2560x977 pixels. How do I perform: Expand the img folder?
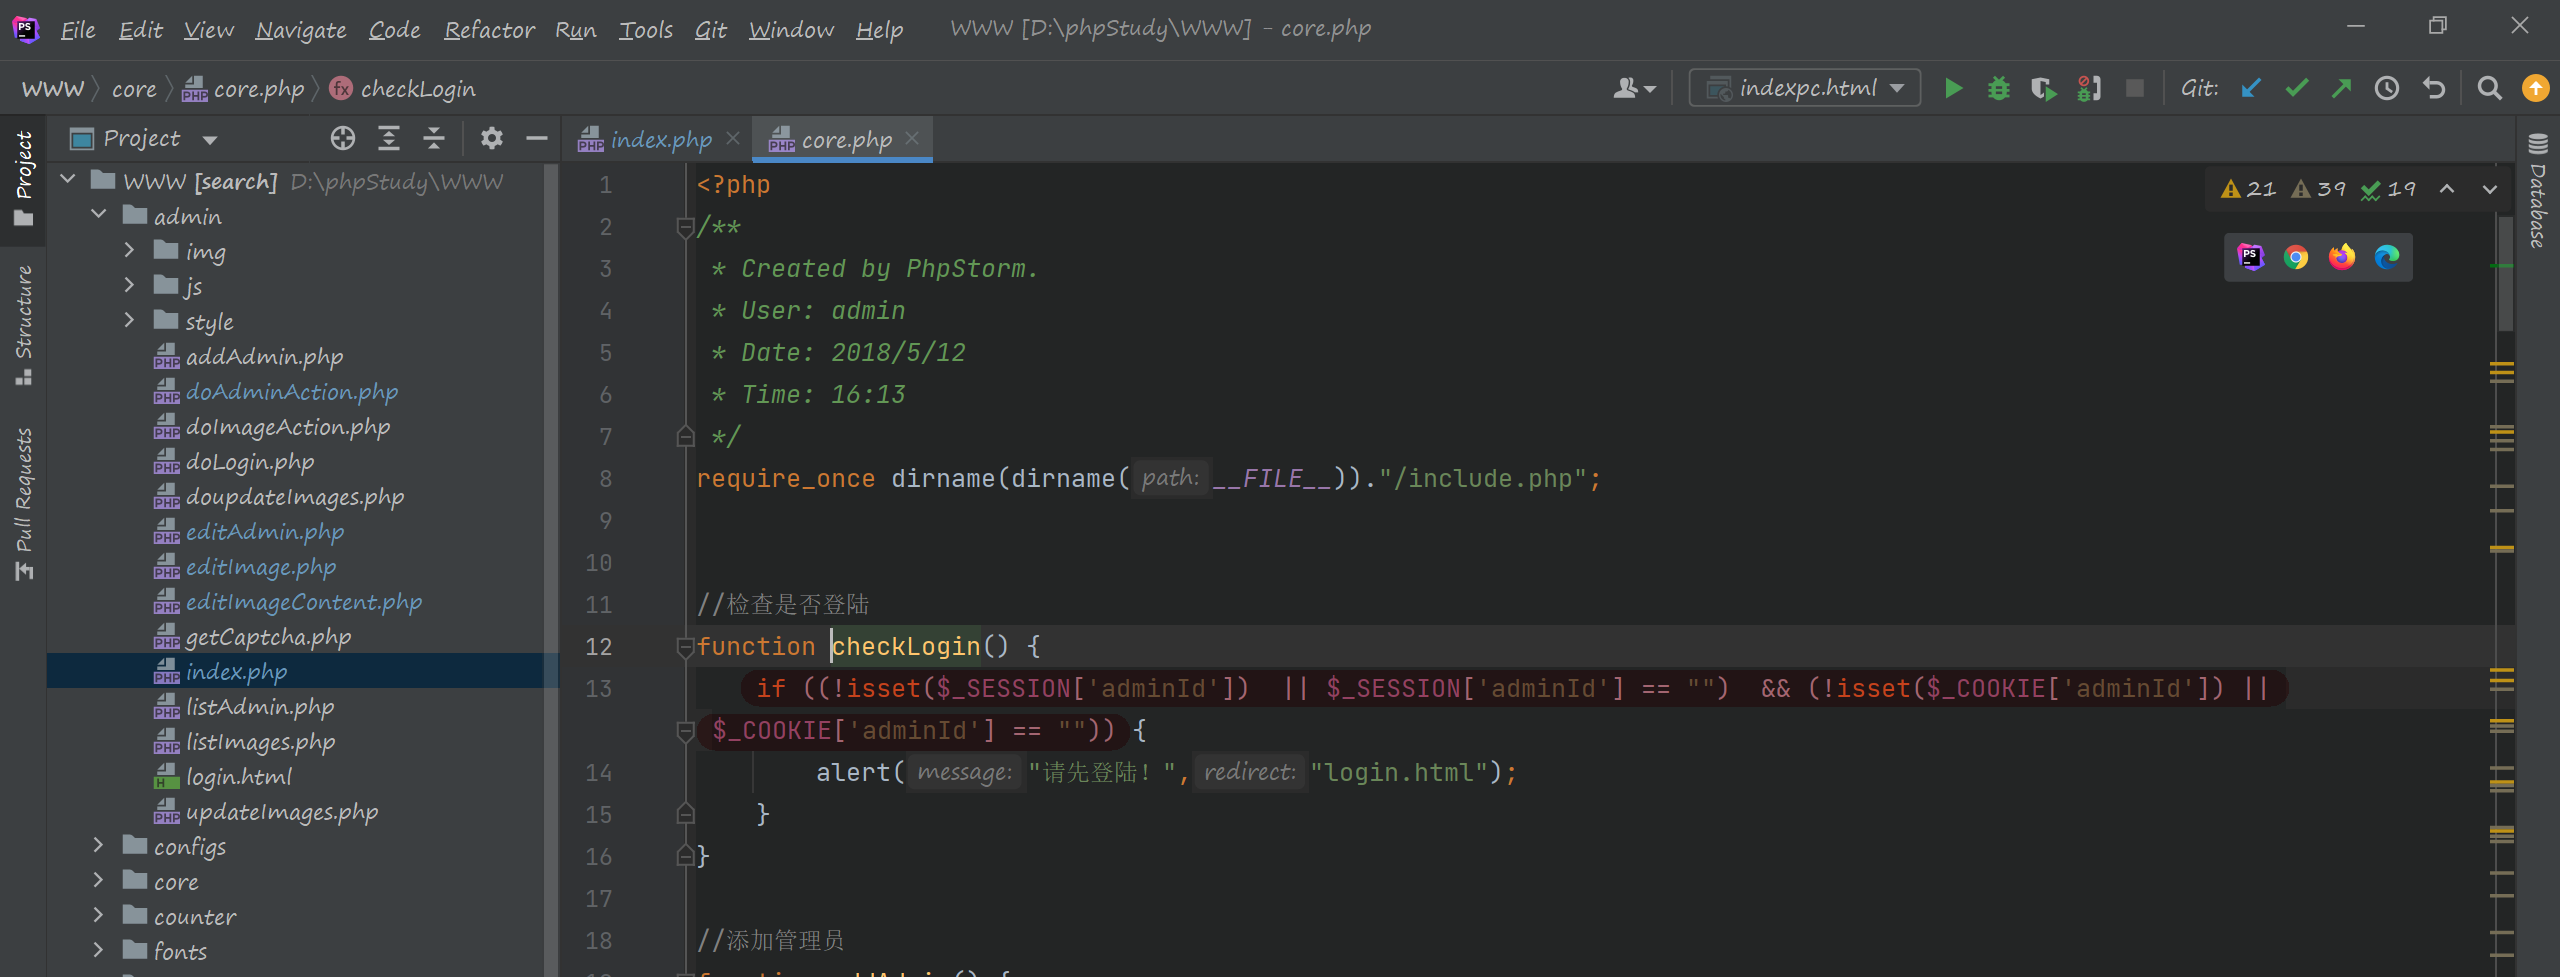pos(129,250)
